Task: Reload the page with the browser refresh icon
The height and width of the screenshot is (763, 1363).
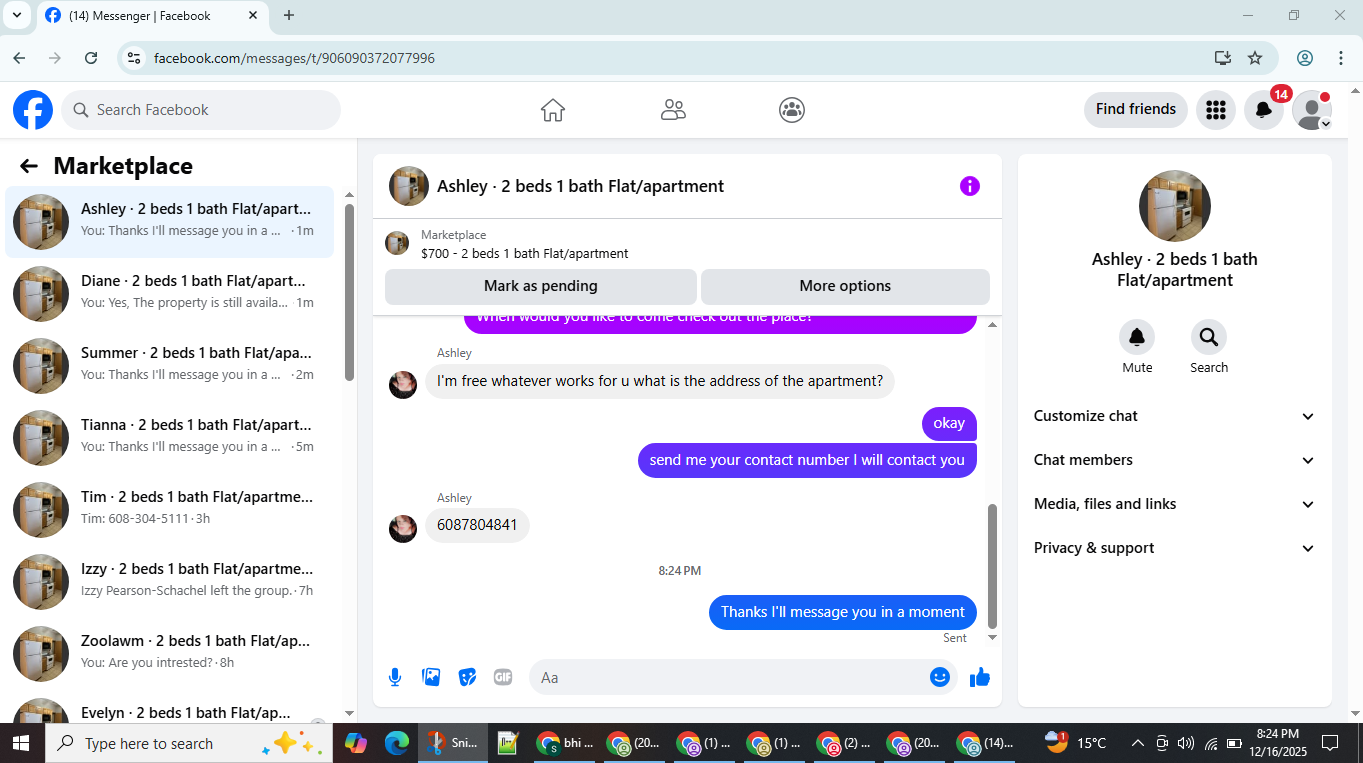Action: [91, 58]
